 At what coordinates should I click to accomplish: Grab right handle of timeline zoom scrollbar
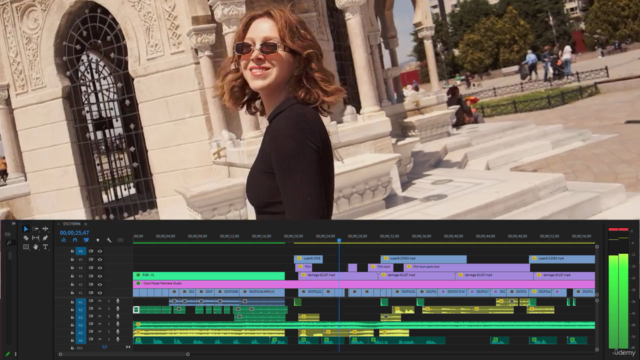(x=188, y=354)
